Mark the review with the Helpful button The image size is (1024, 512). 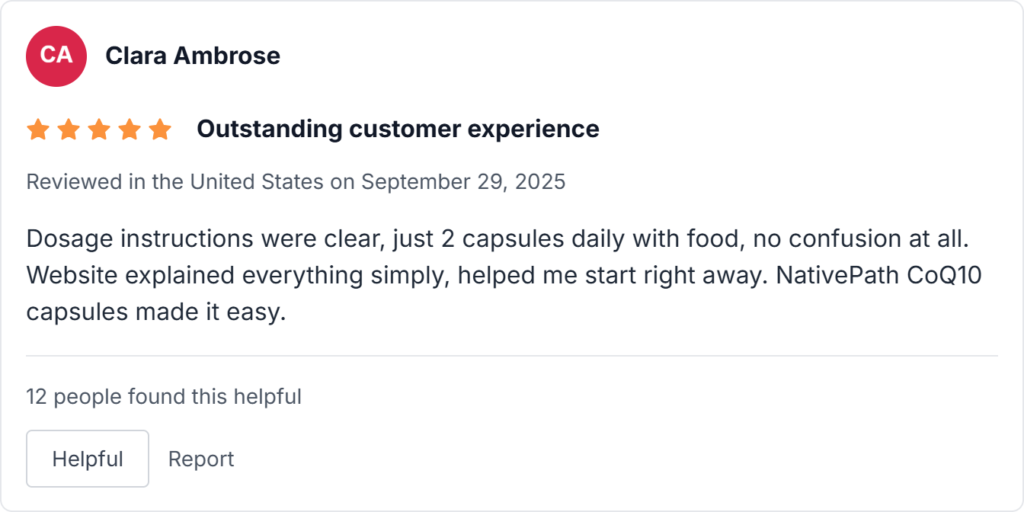(x=87, y=459)
